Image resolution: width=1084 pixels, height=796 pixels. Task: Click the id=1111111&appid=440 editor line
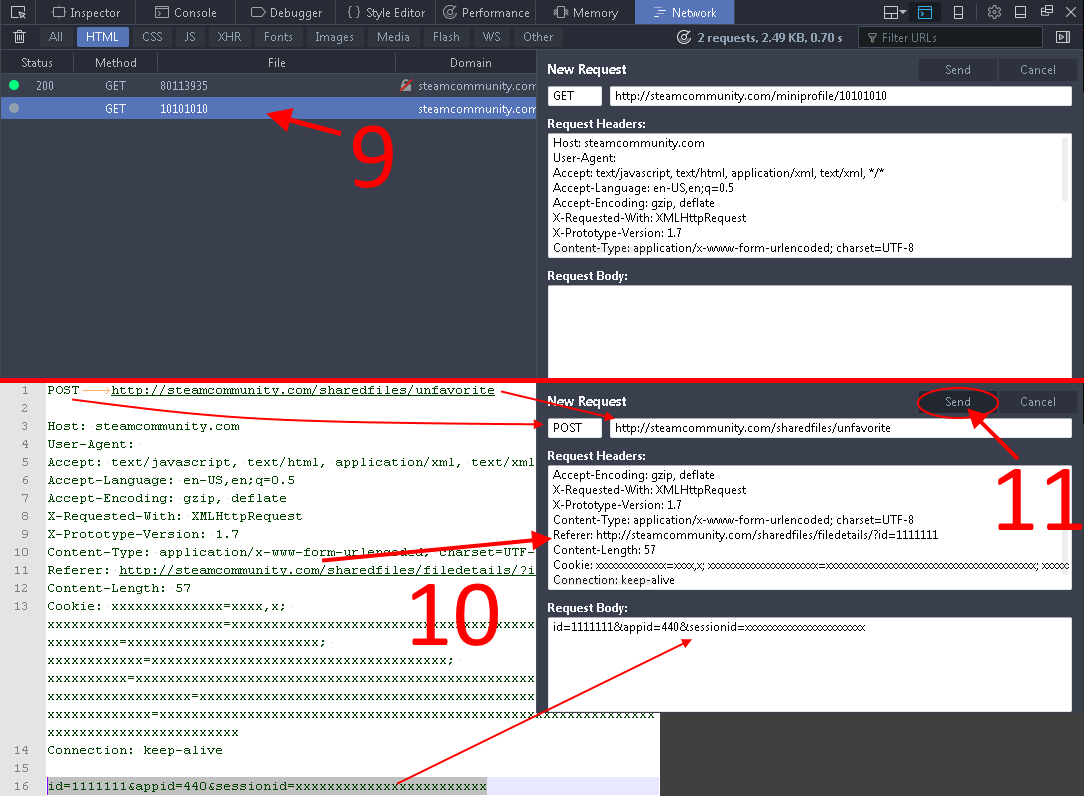[267, 786]
